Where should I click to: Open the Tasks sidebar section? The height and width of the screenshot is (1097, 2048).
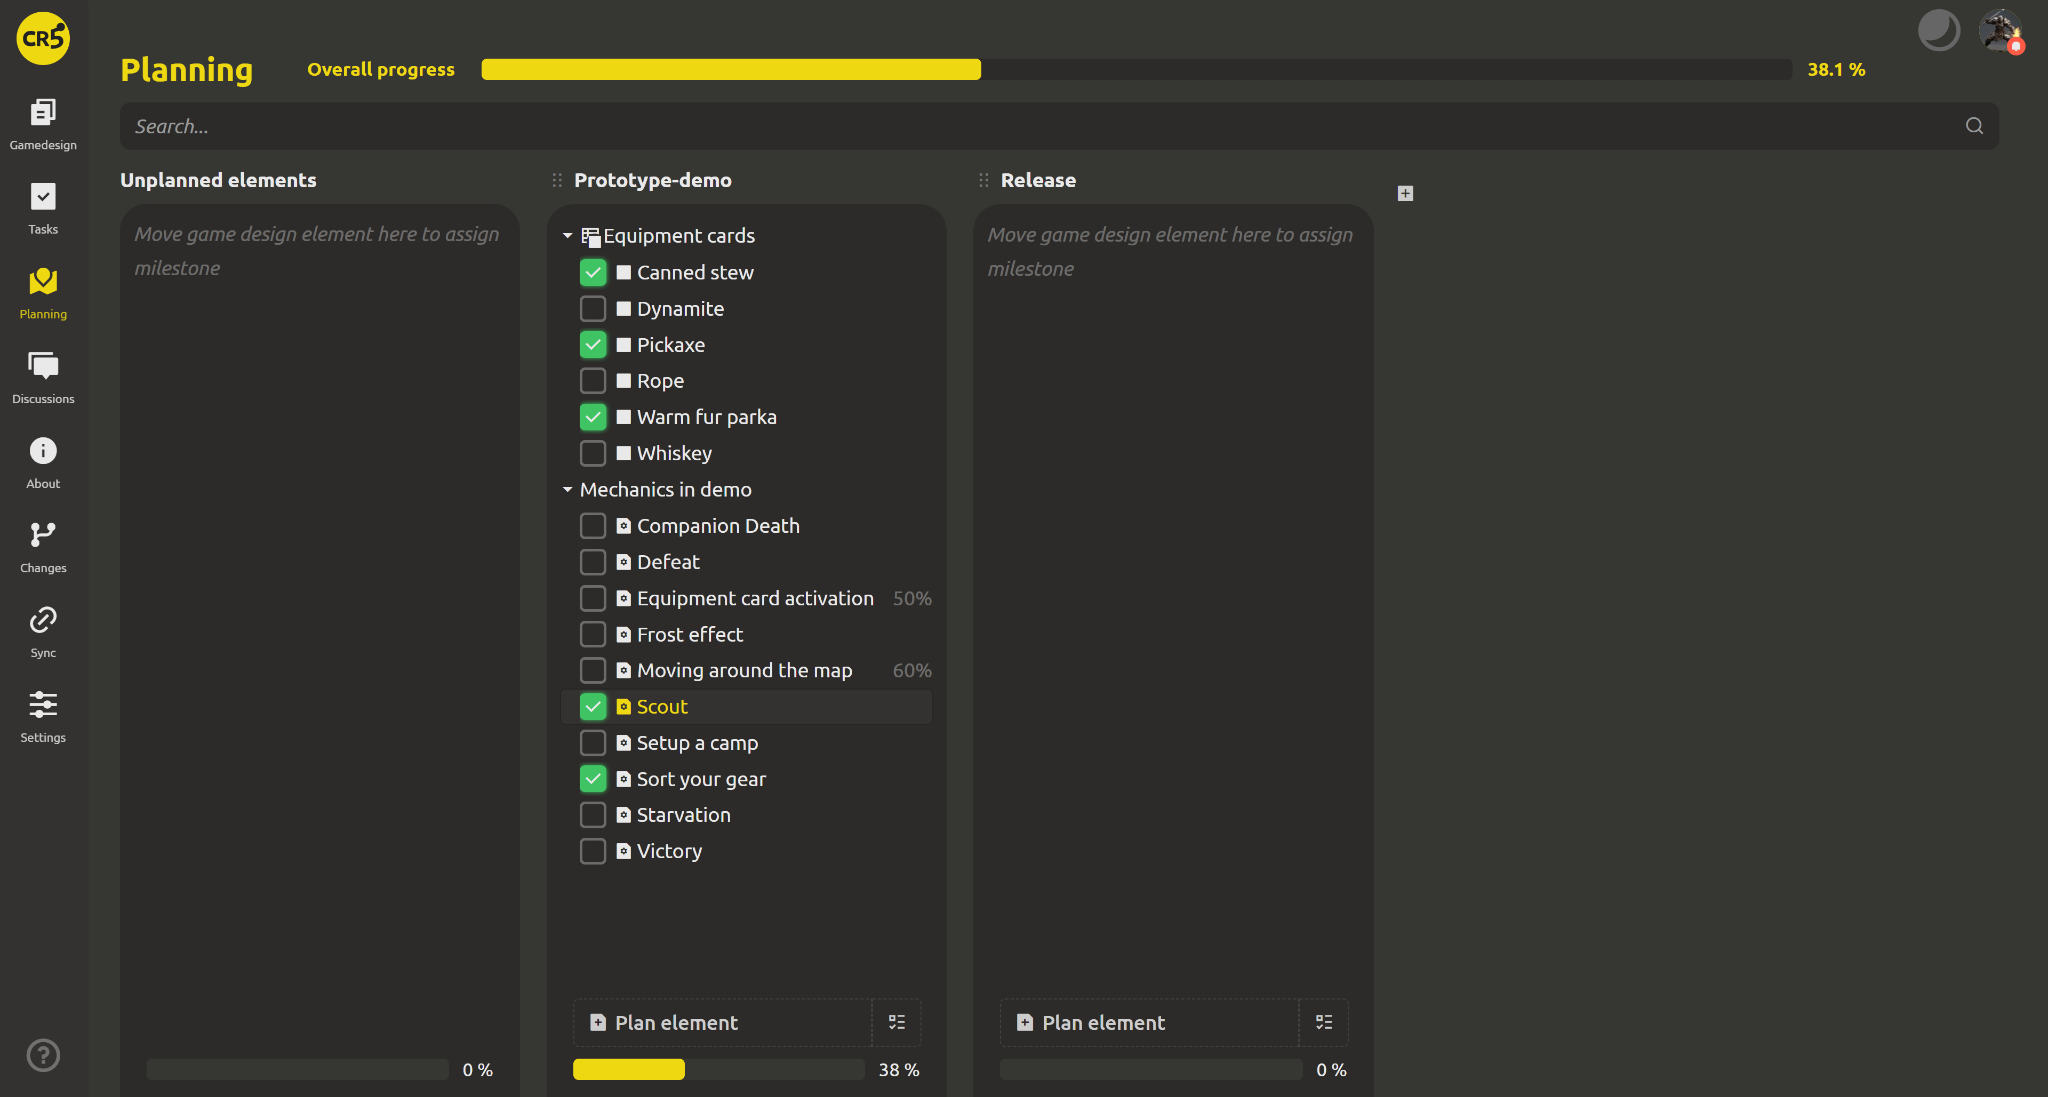43,207
